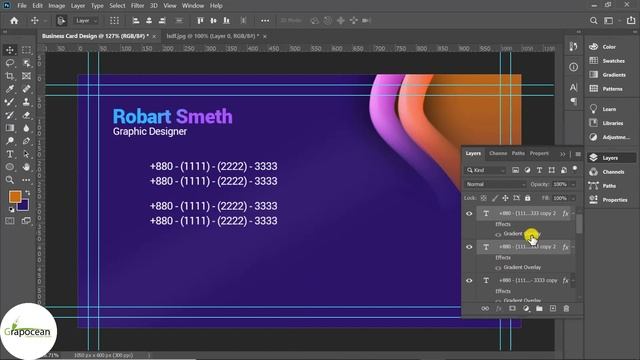
Task: Select the Gradient tool
Action: (x=10, y=128)
